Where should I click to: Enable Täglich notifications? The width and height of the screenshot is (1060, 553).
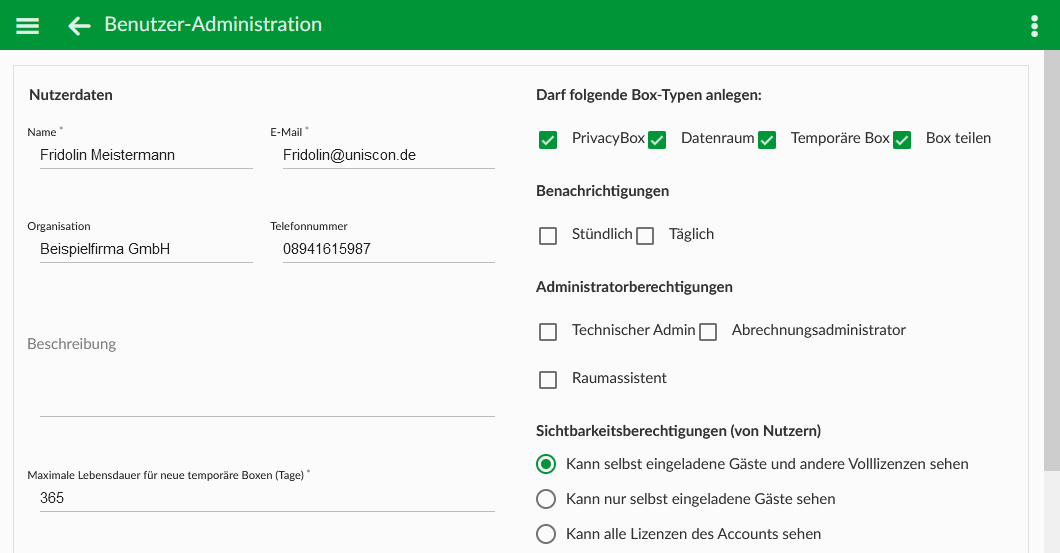[x=645, y=236]
